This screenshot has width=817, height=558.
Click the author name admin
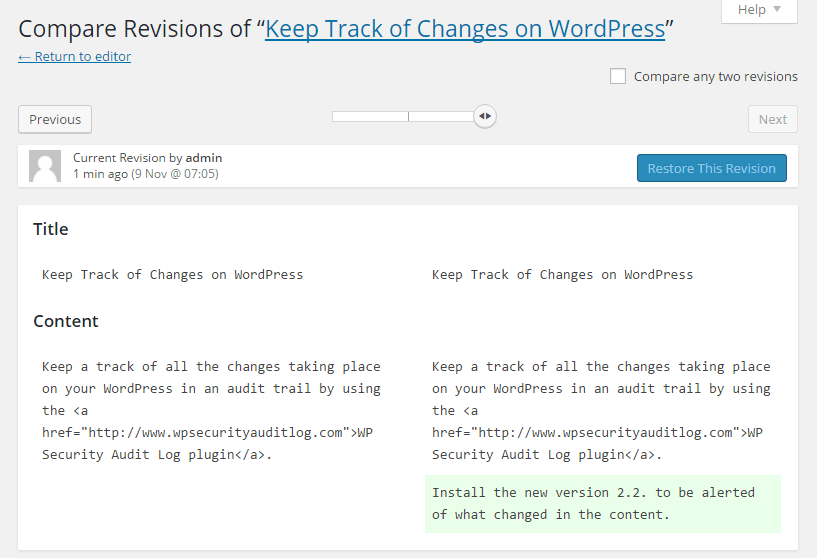click(x=204, y=158)
